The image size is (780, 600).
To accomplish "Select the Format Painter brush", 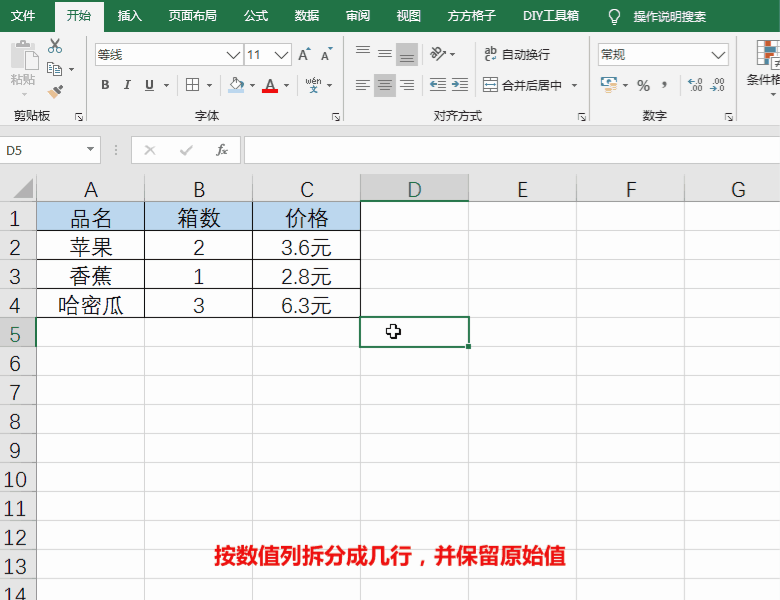I will [x=55, y=91].
